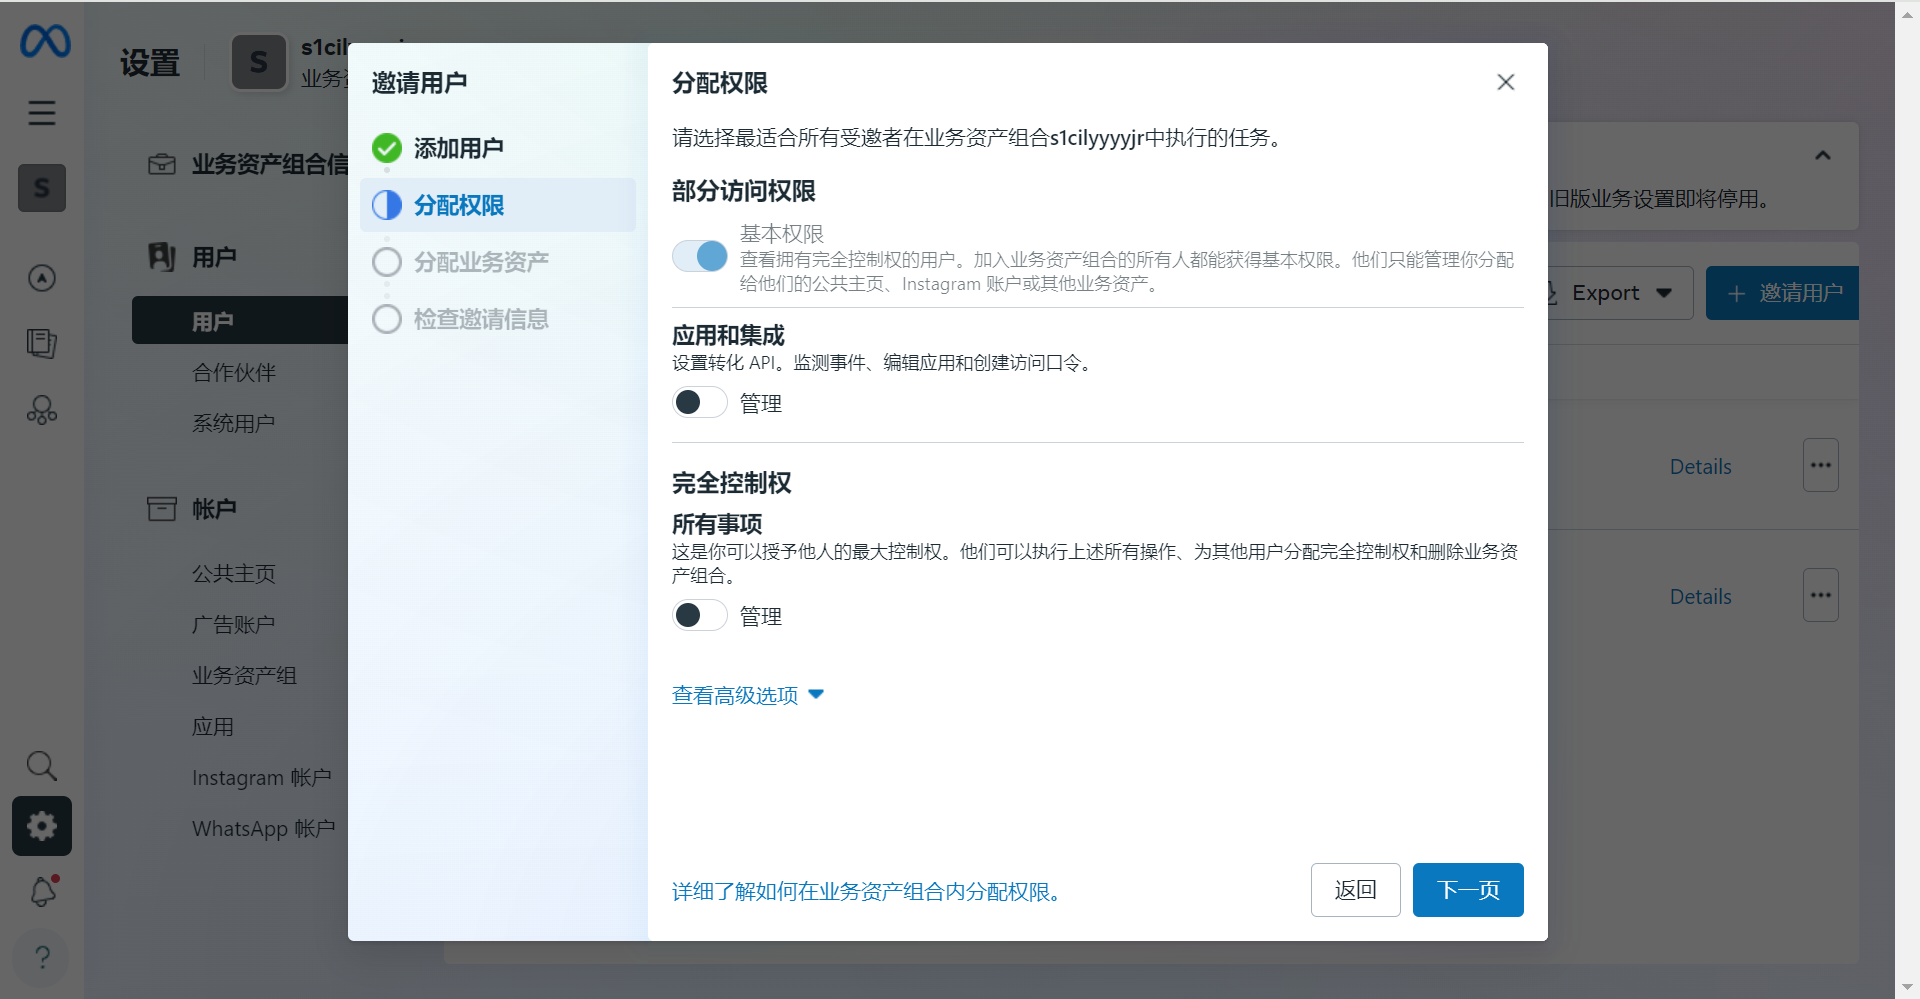1920x999 pixels.
Task: Open the notifications bell icon
Action: 41,891
